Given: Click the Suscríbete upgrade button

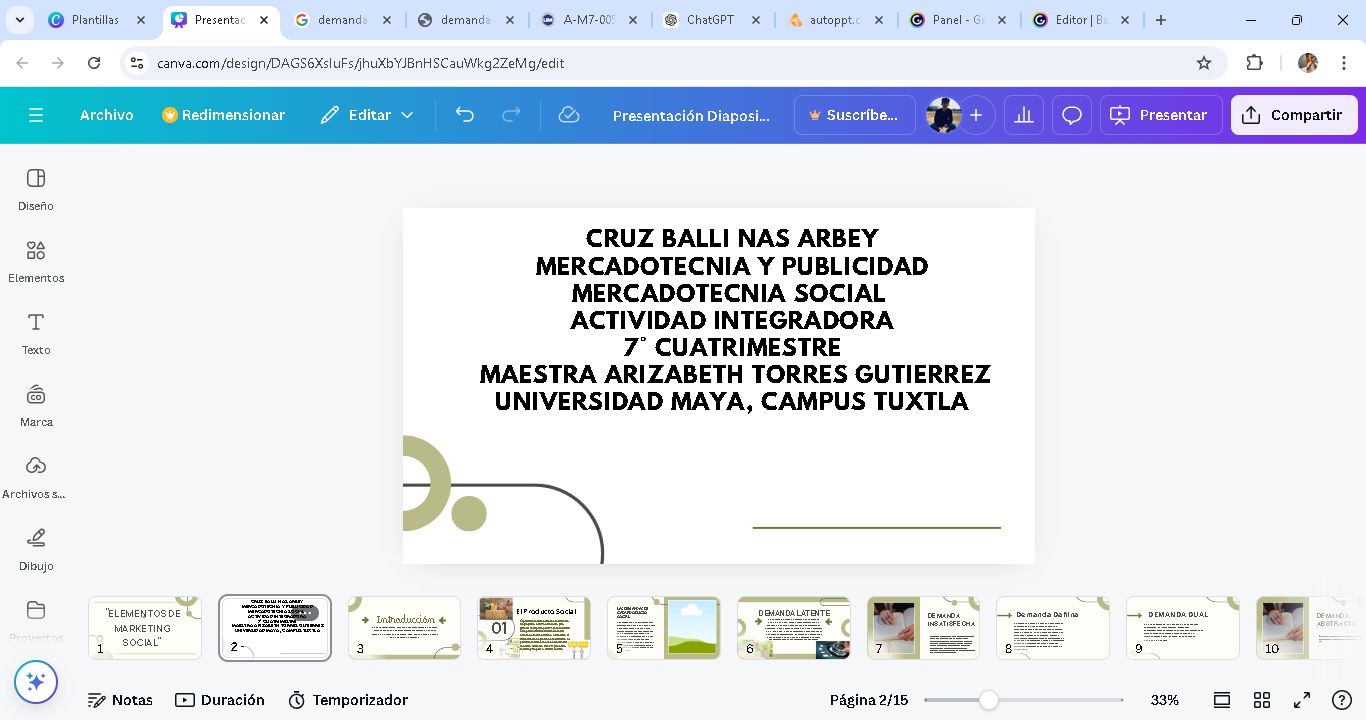Looking at the screenshot, I should 855,115.
